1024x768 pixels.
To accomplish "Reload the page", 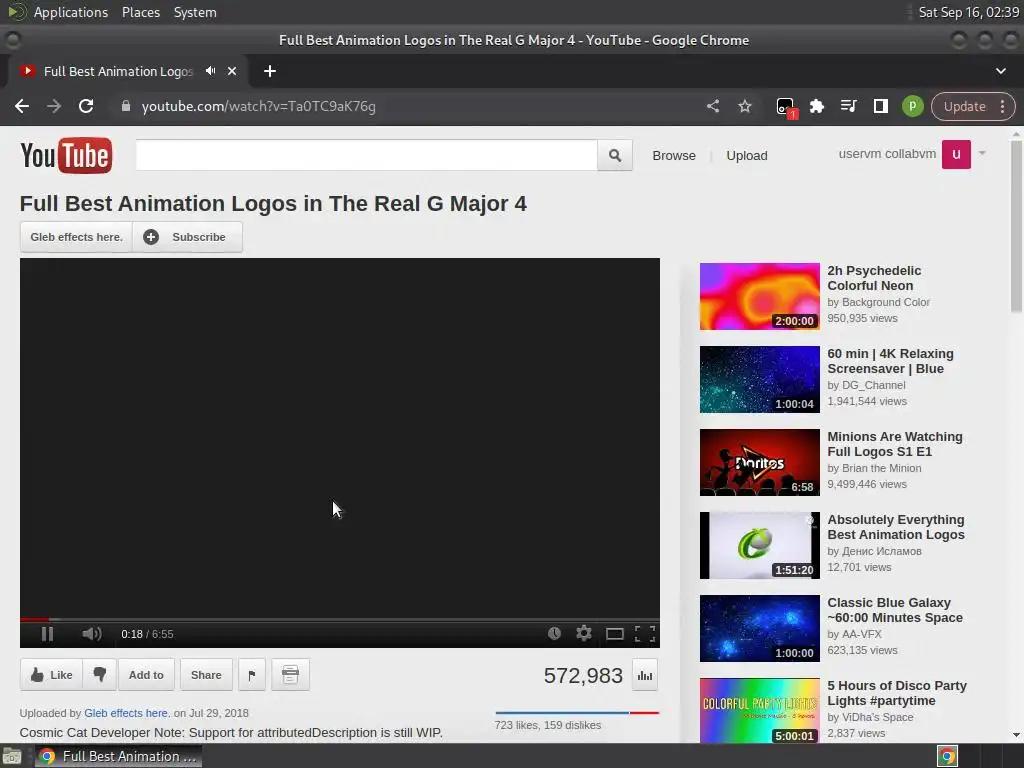I will [86, 106].
